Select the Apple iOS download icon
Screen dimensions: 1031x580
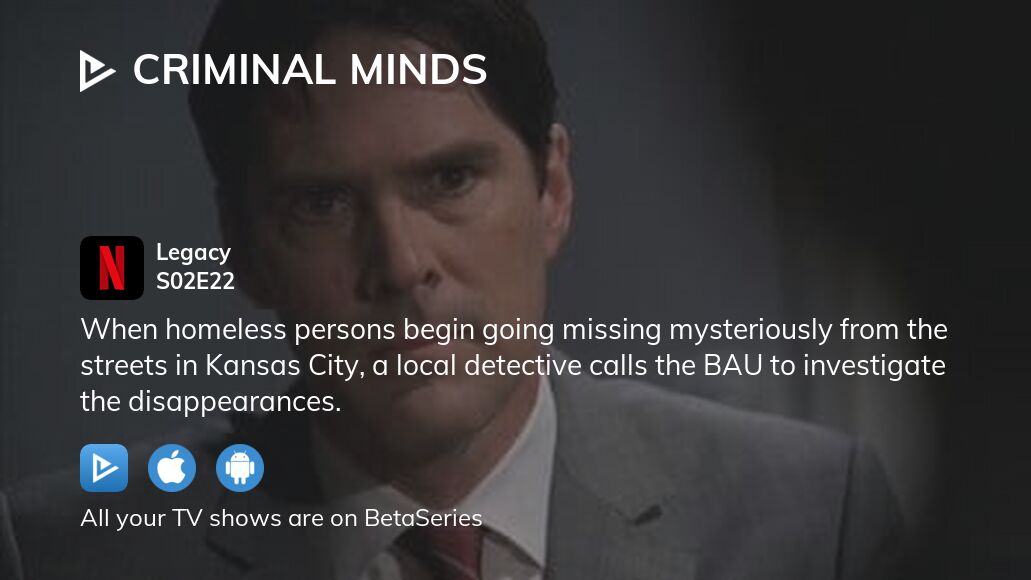click(x=172, y=468)
